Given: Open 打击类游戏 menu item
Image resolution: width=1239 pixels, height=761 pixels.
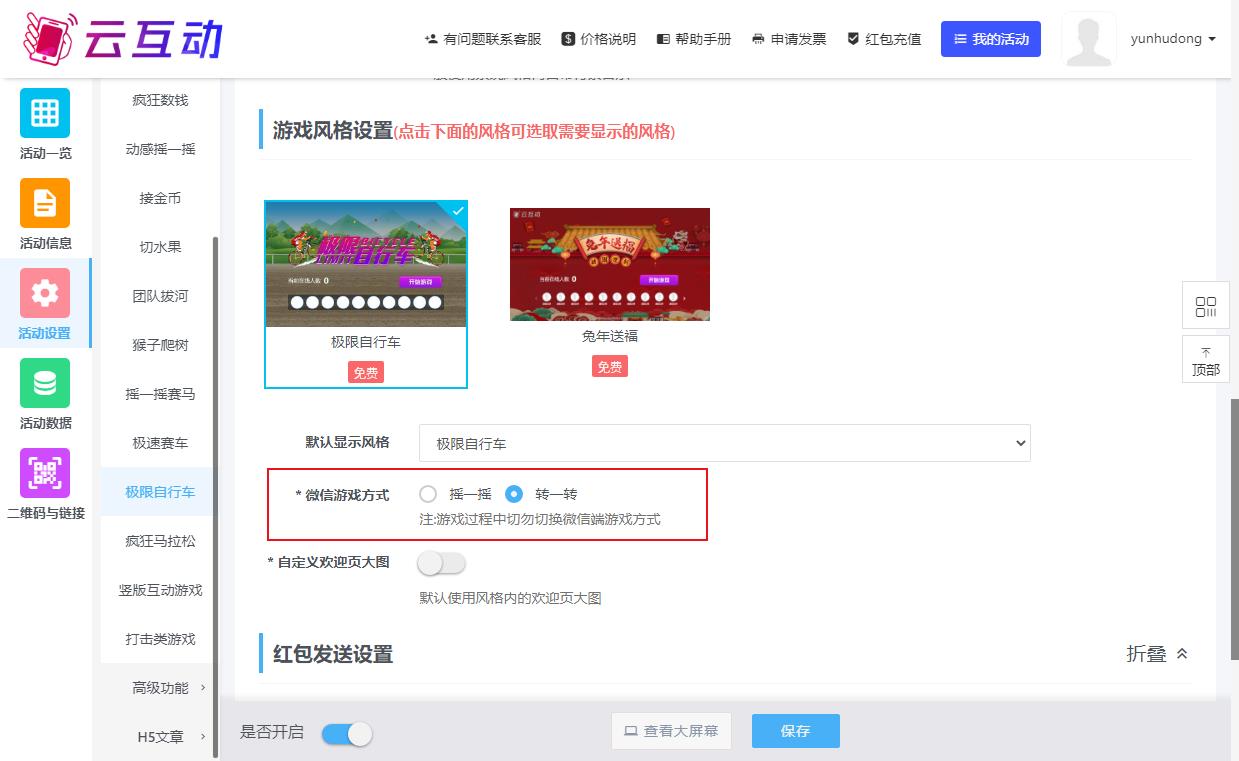Looking at the screenshot, I should pos(160,639).
